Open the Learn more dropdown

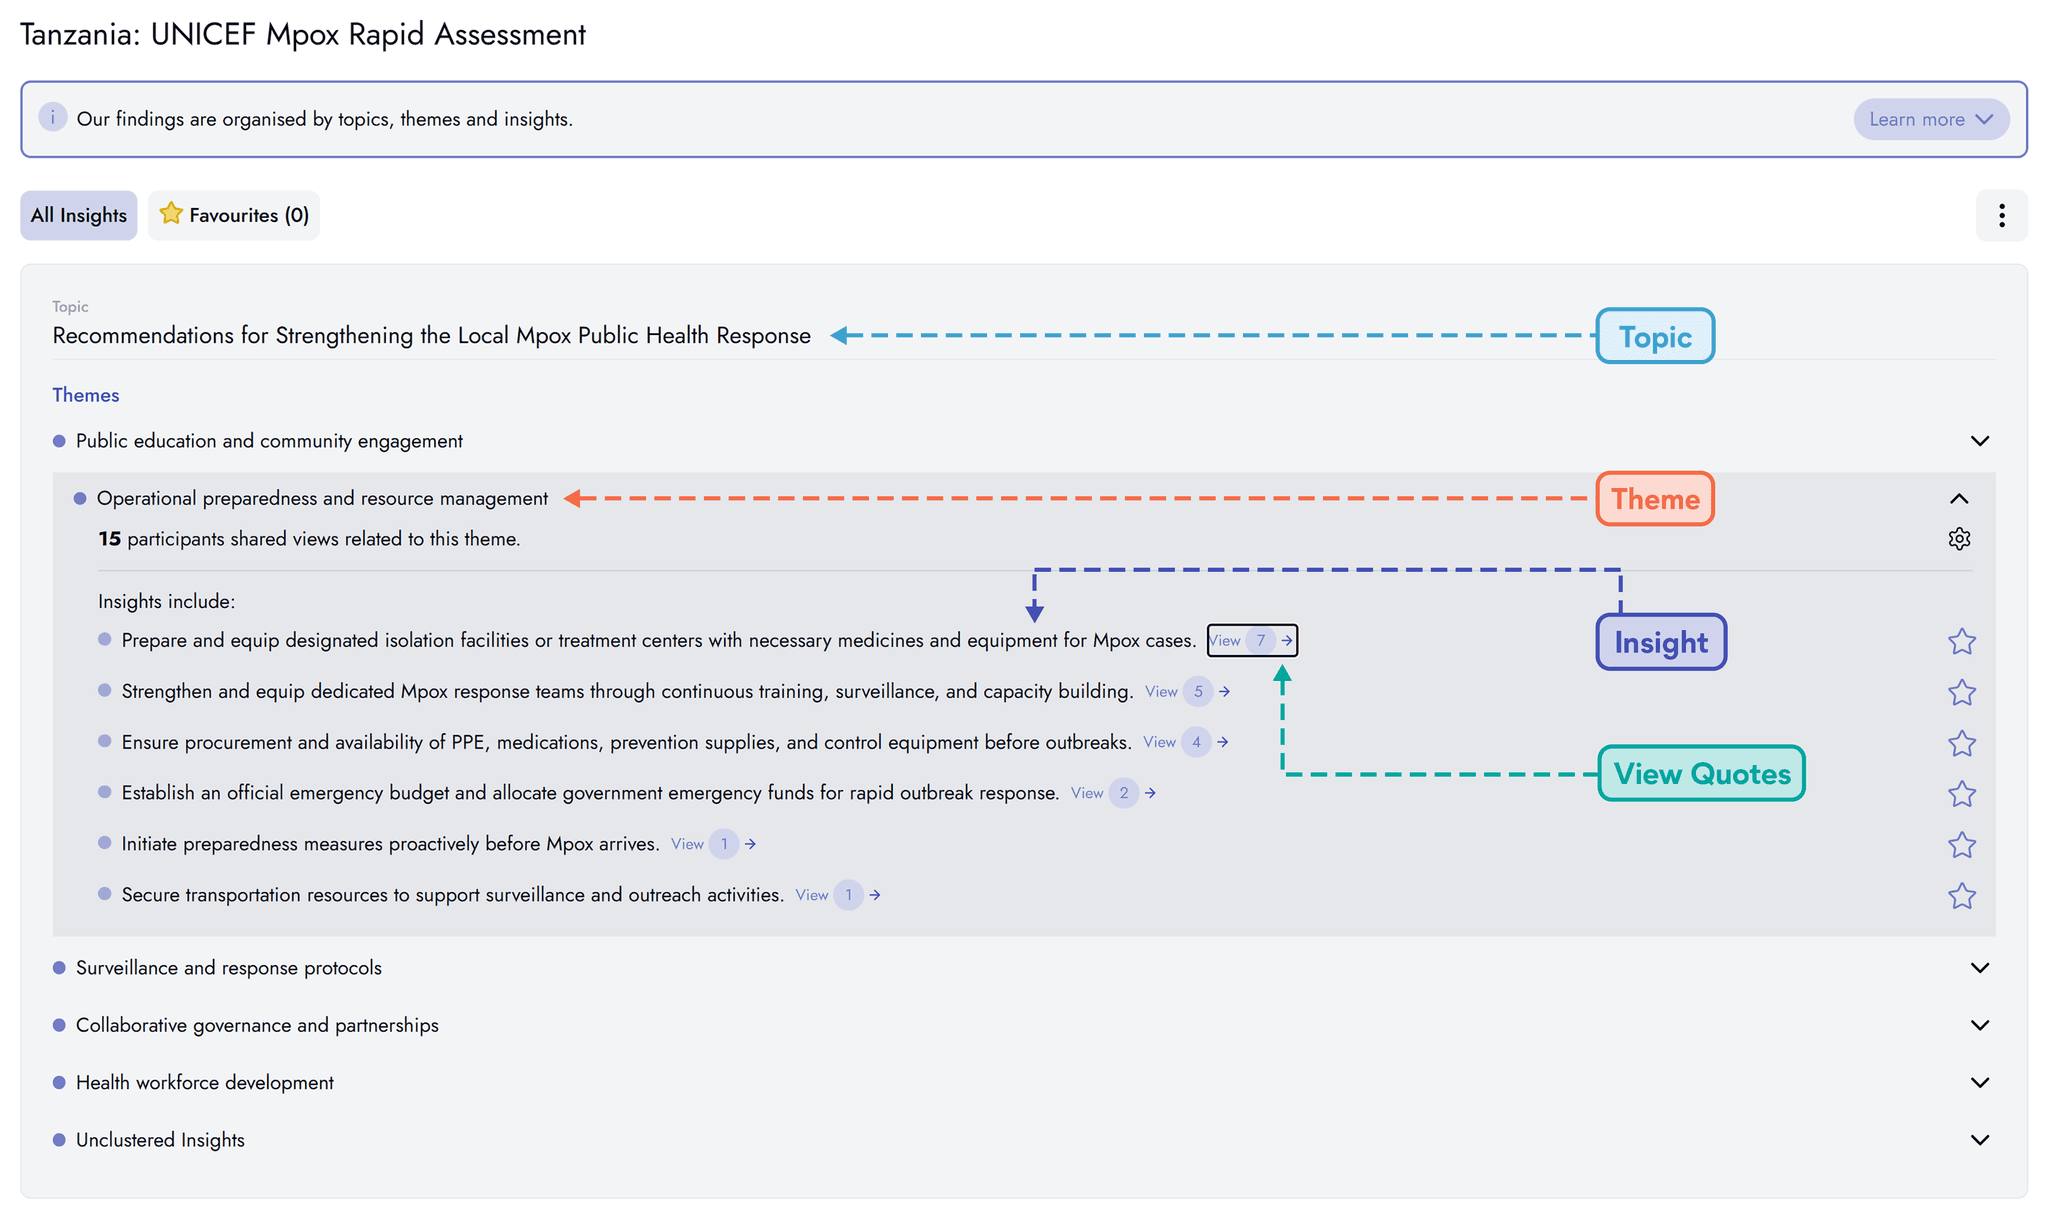pyautogui.click(x=1931, y=119)
